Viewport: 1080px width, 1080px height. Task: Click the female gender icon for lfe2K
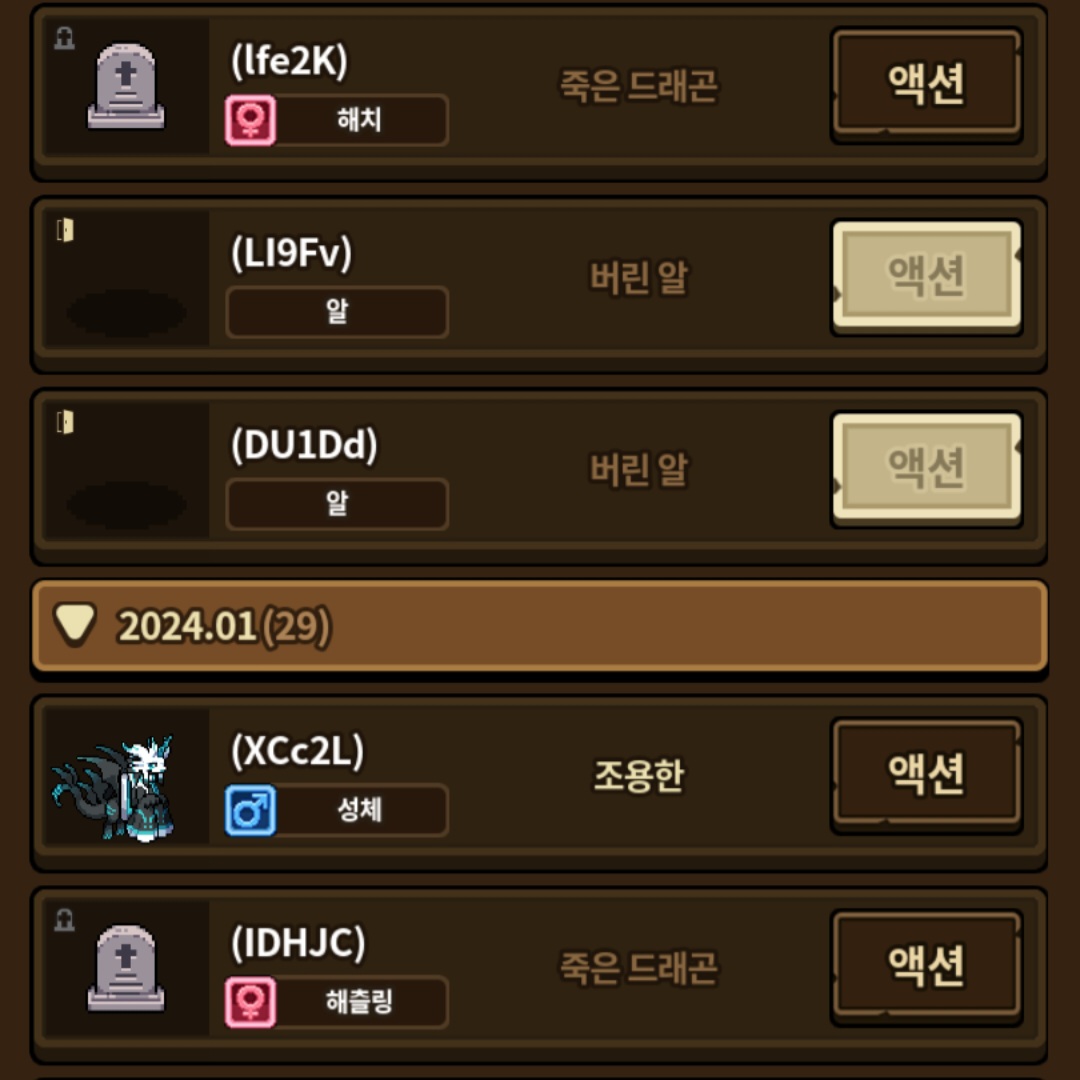[251, 121]
